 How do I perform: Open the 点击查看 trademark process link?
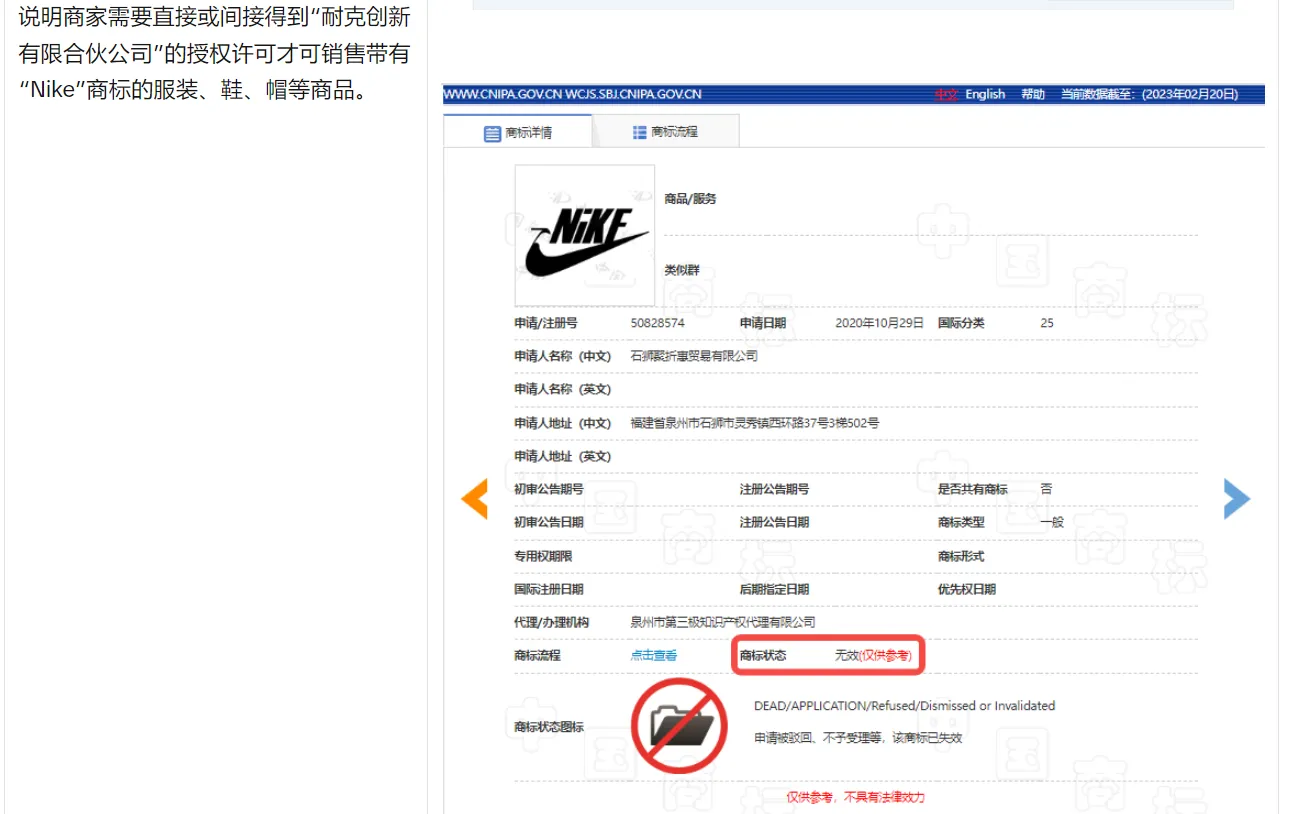tap(654, 656)
